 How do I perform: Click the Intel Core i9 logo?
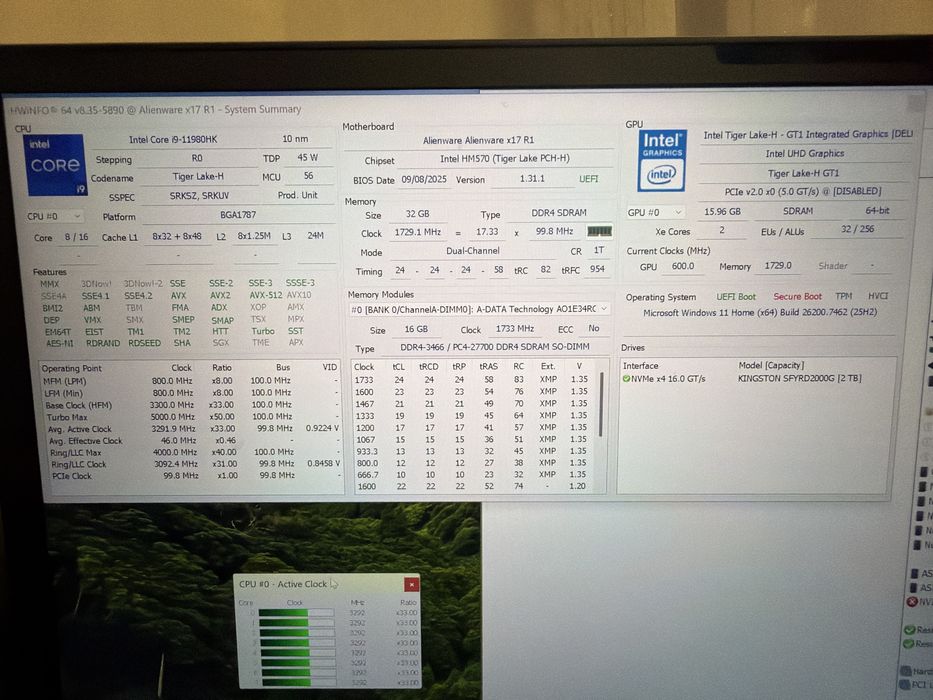55,165
